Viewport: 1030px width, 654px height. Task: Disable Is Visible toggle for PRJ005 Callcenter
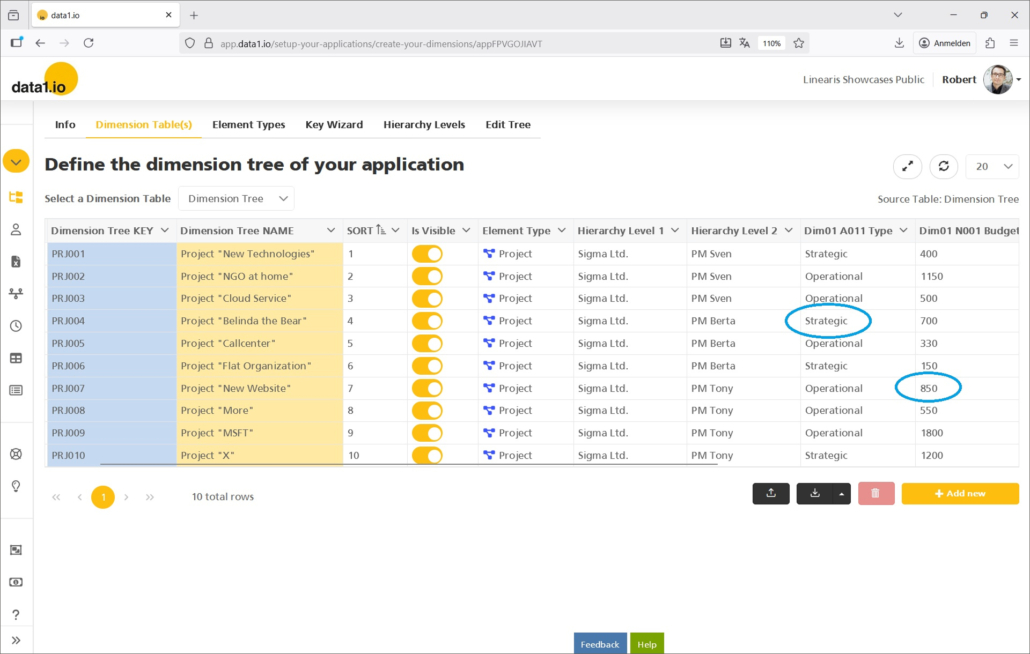click(427, 343)
